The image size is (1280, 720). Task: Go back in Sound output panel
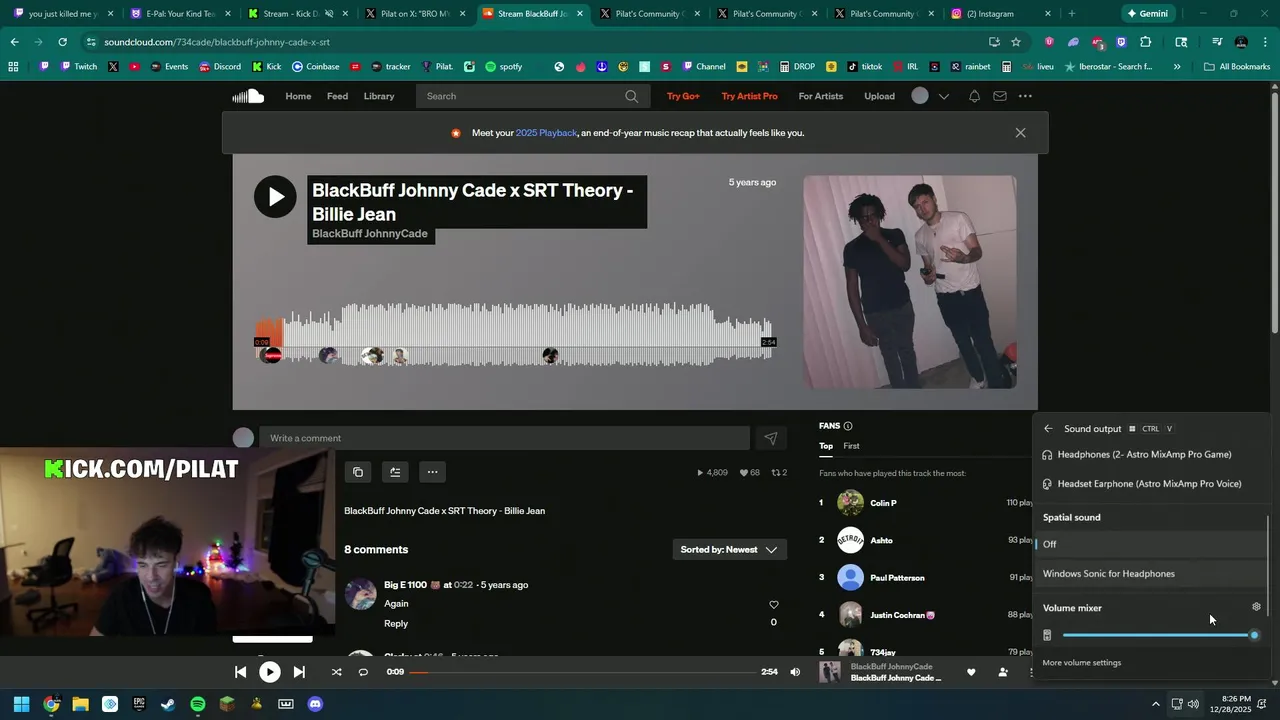point(1048,428)
